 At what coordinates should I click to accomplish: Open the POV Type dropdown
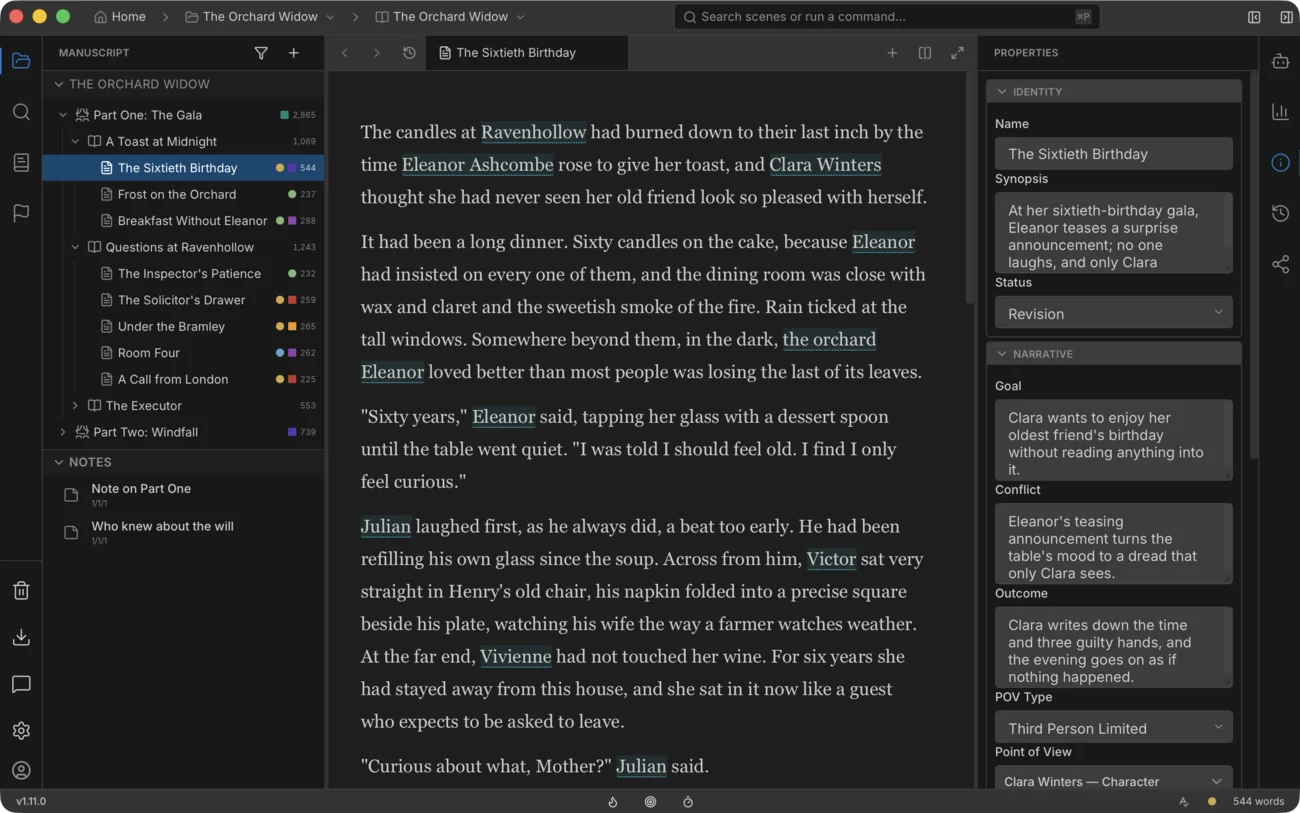point(1113,728)
